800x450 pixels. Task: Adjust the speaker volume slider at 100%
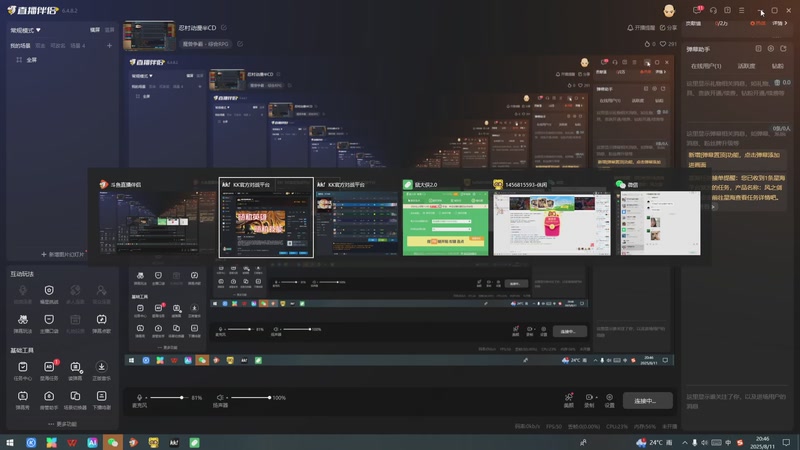[250, 397]
